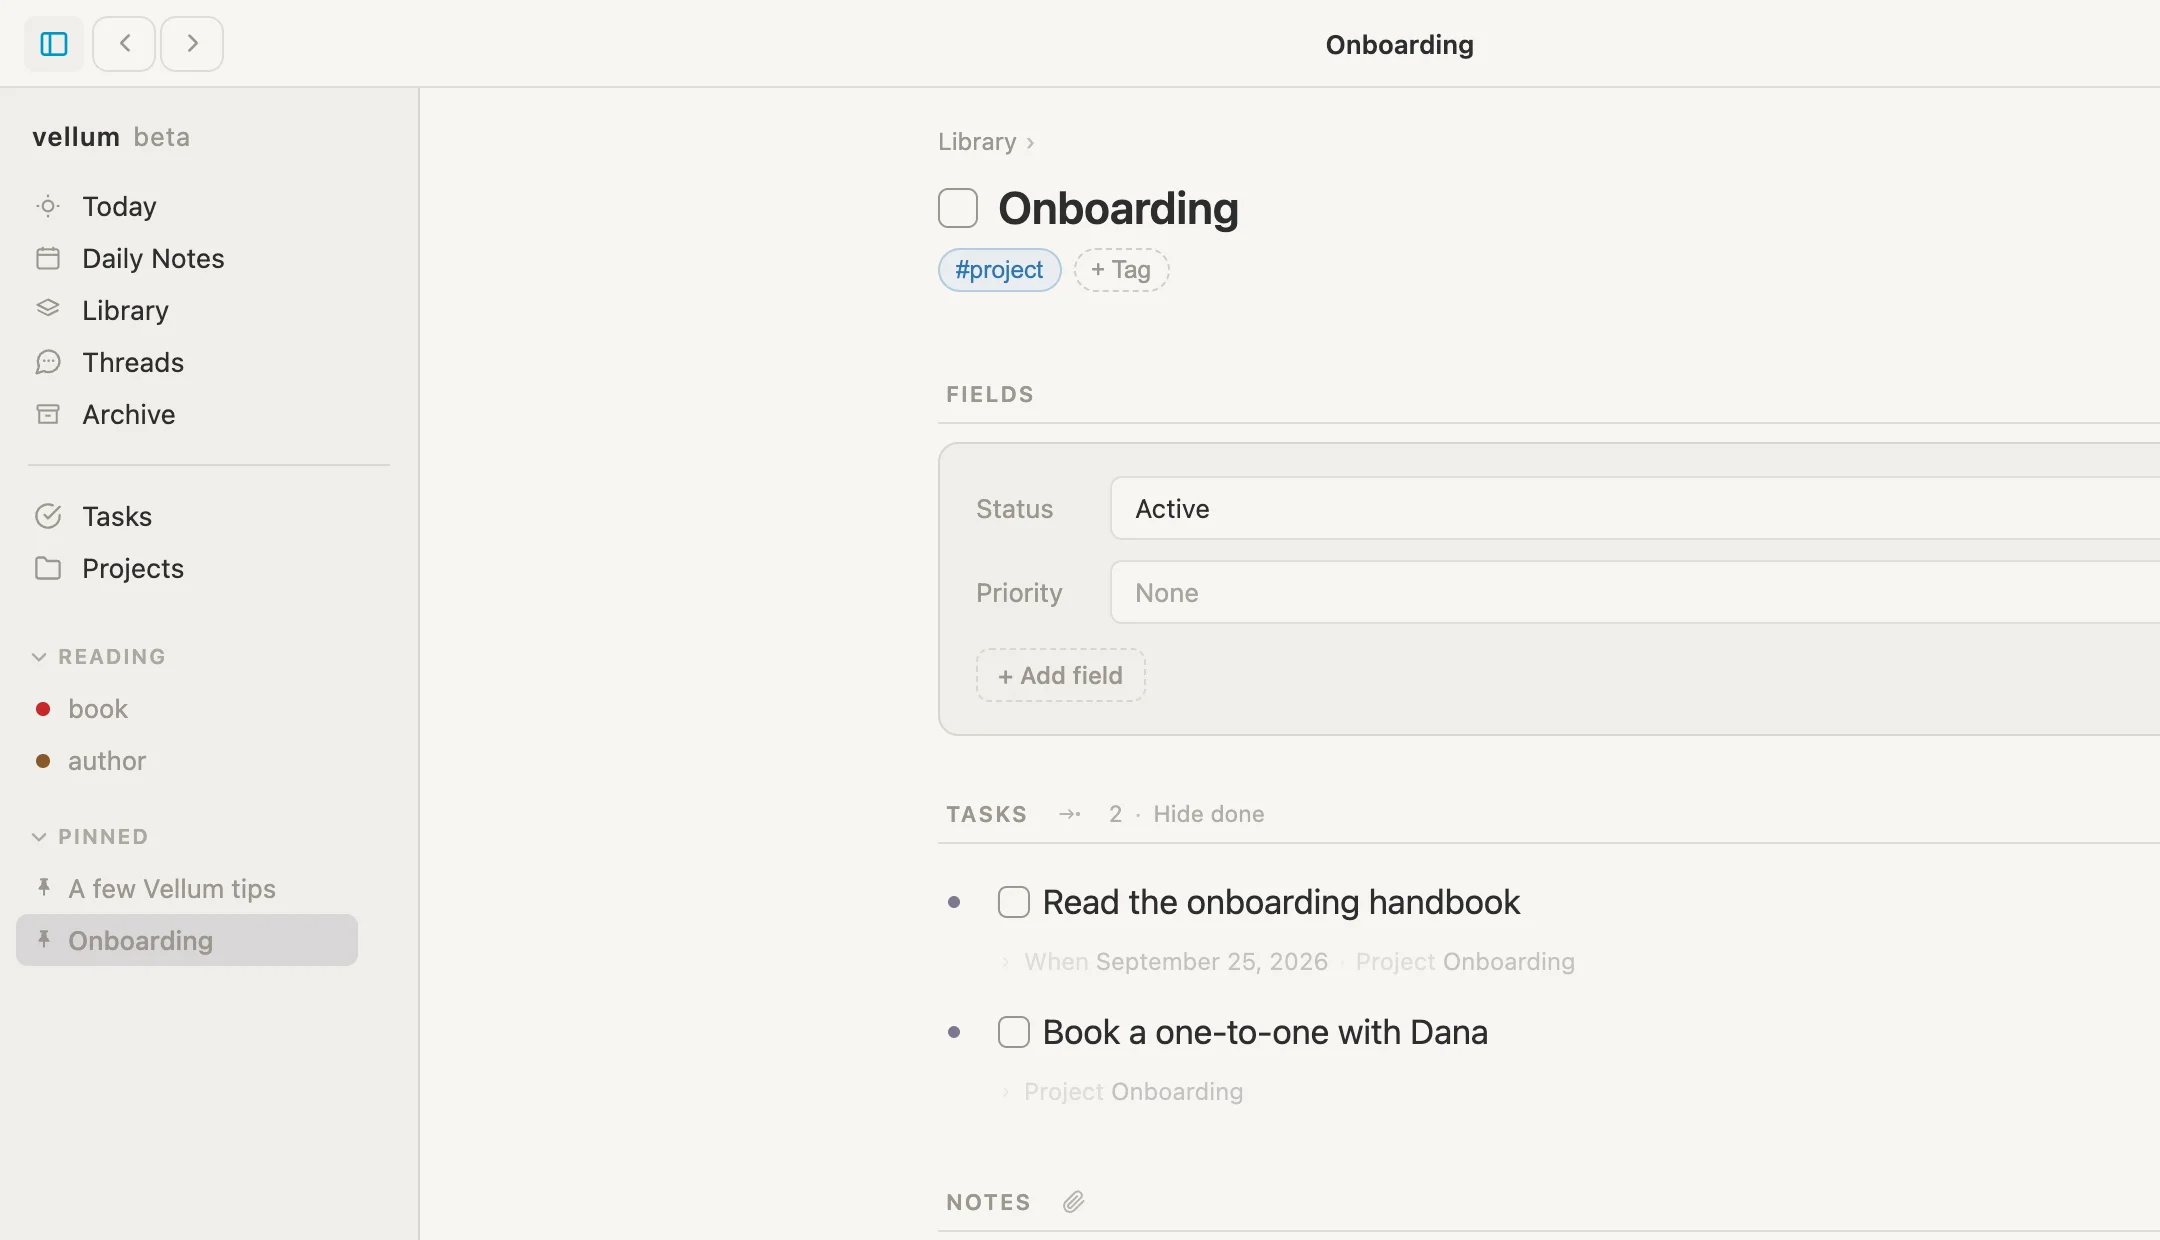Toggle the sidebar panel icon

coord(54,44)
